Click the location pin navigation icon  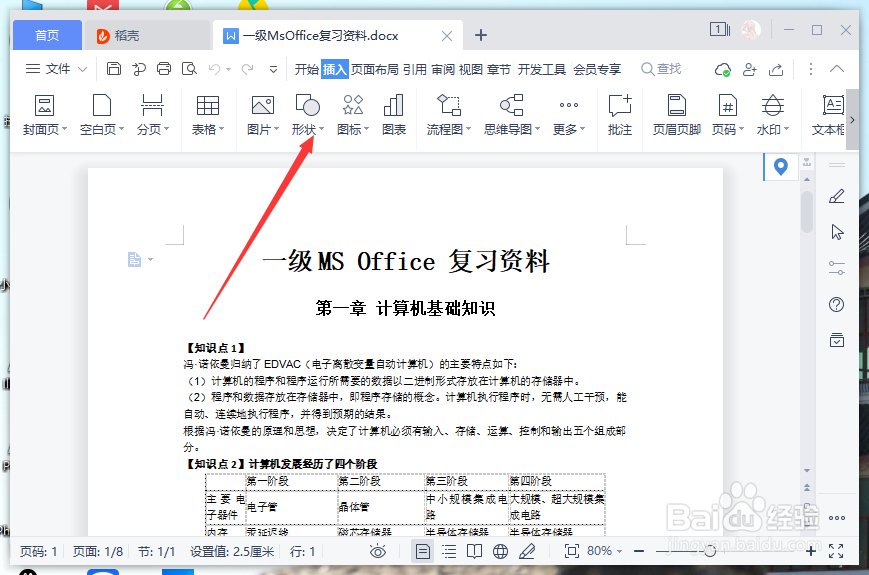point(780,166)
